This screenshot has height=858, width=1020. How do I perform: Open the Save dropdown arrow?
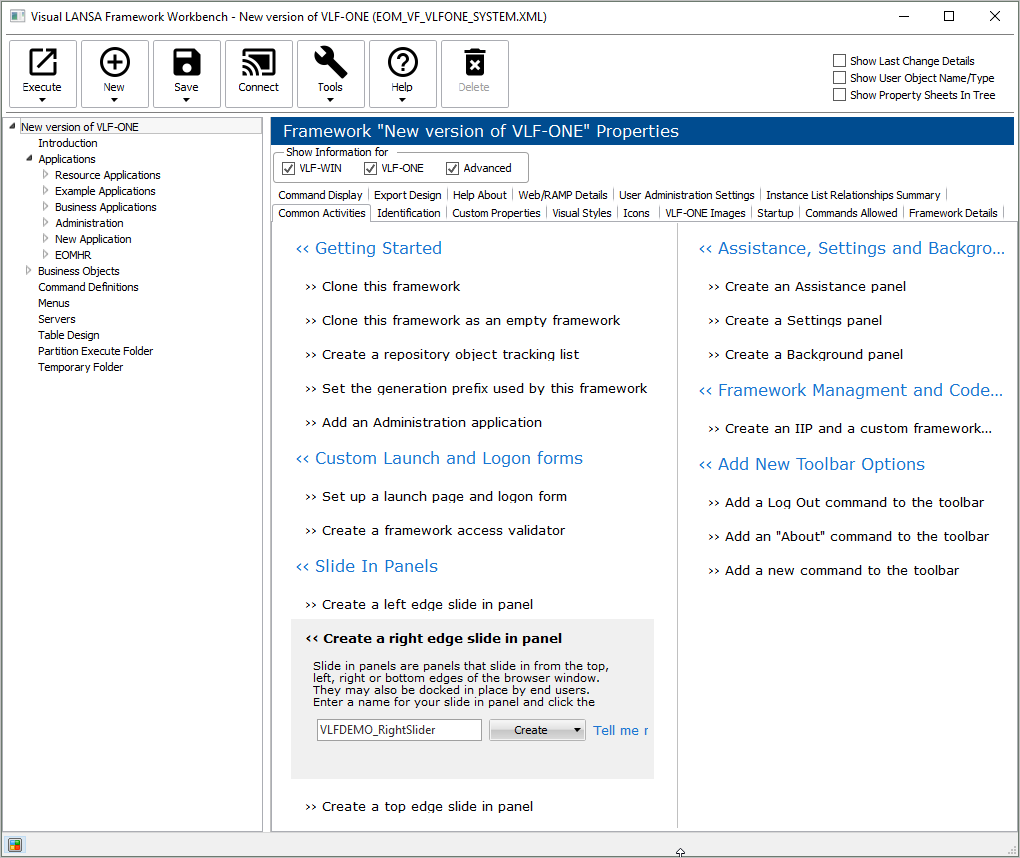[187, 100]
